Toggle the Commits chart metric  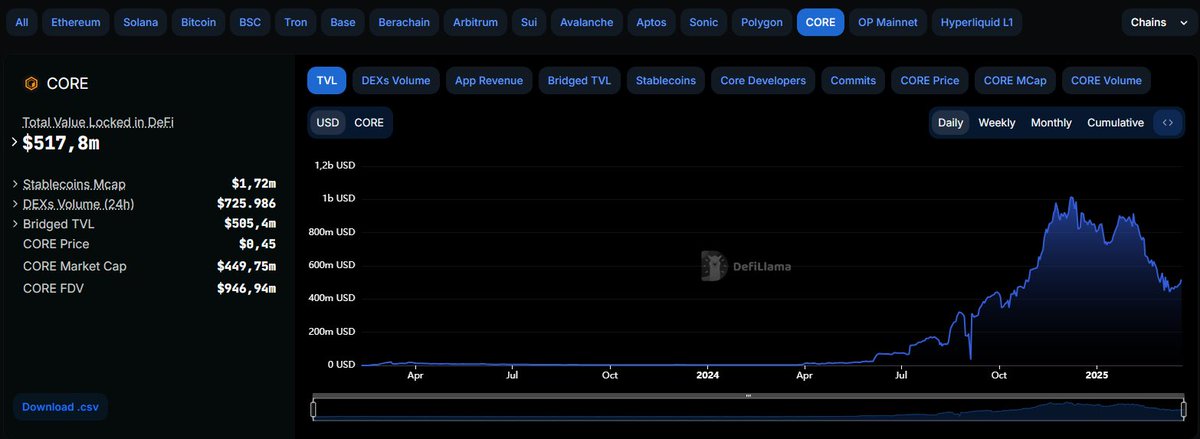coord(853,81)
